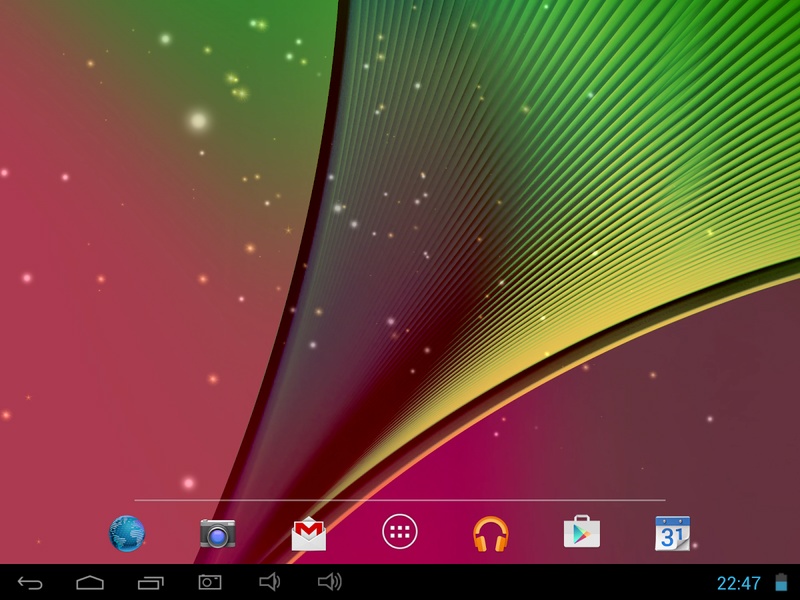The height and width of the screenshot is (600, 800).
Task: Tap the battery status icon
Action: point(781,582)
